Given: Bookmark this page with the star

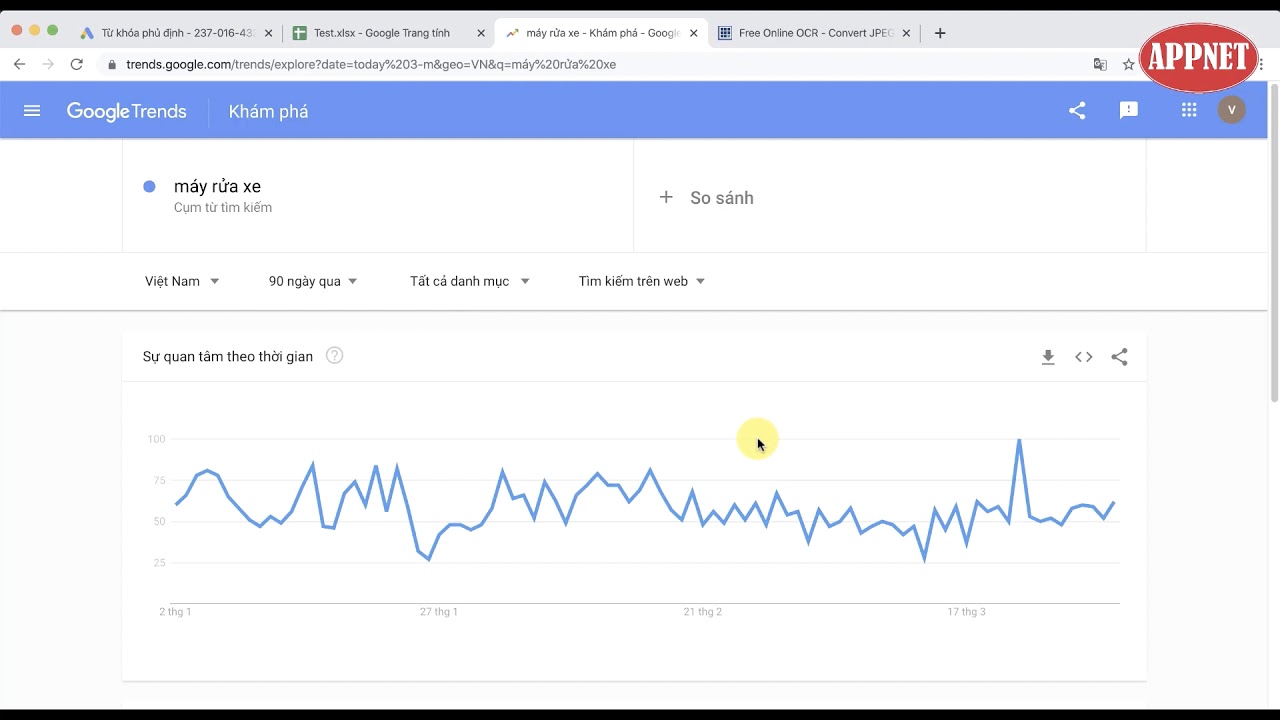Looking at the screenshot, I should [1129, 64].
